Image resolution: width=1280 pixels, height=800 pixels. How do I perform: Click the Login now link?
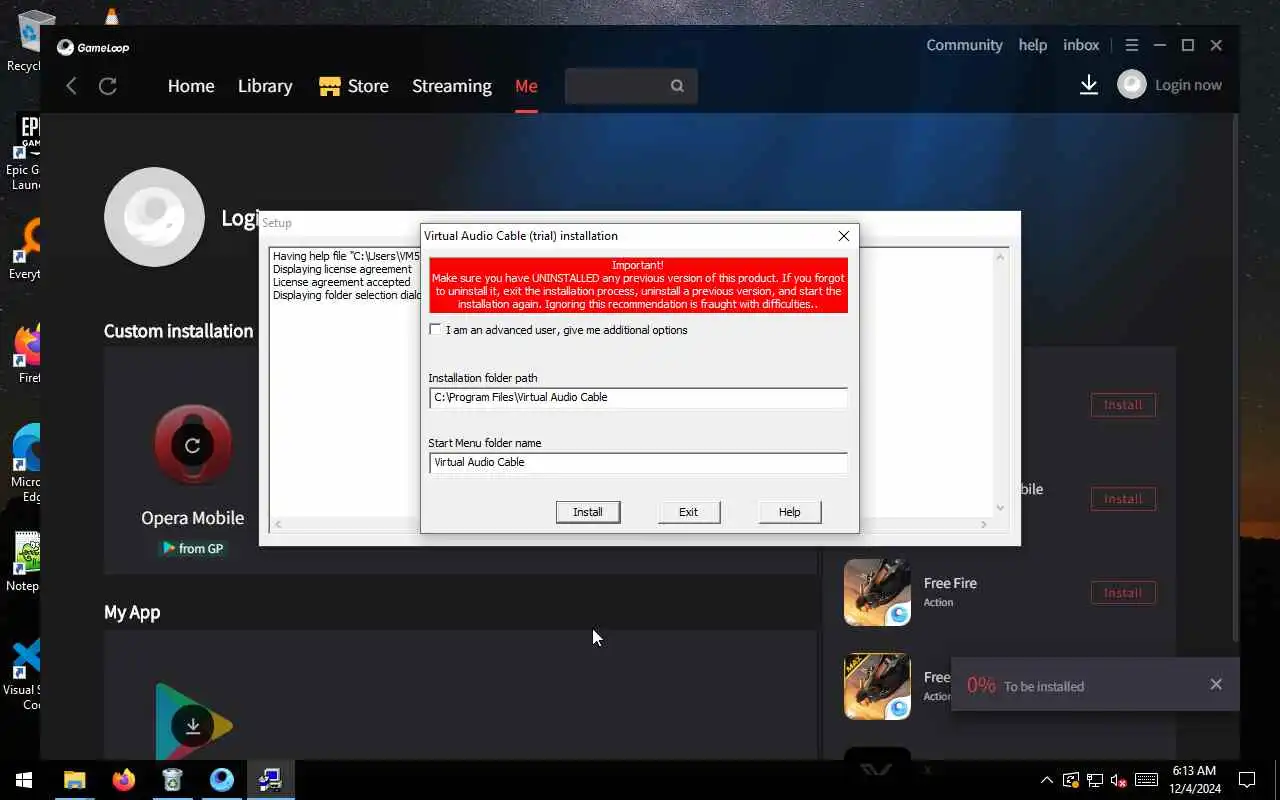point(1188,85)
